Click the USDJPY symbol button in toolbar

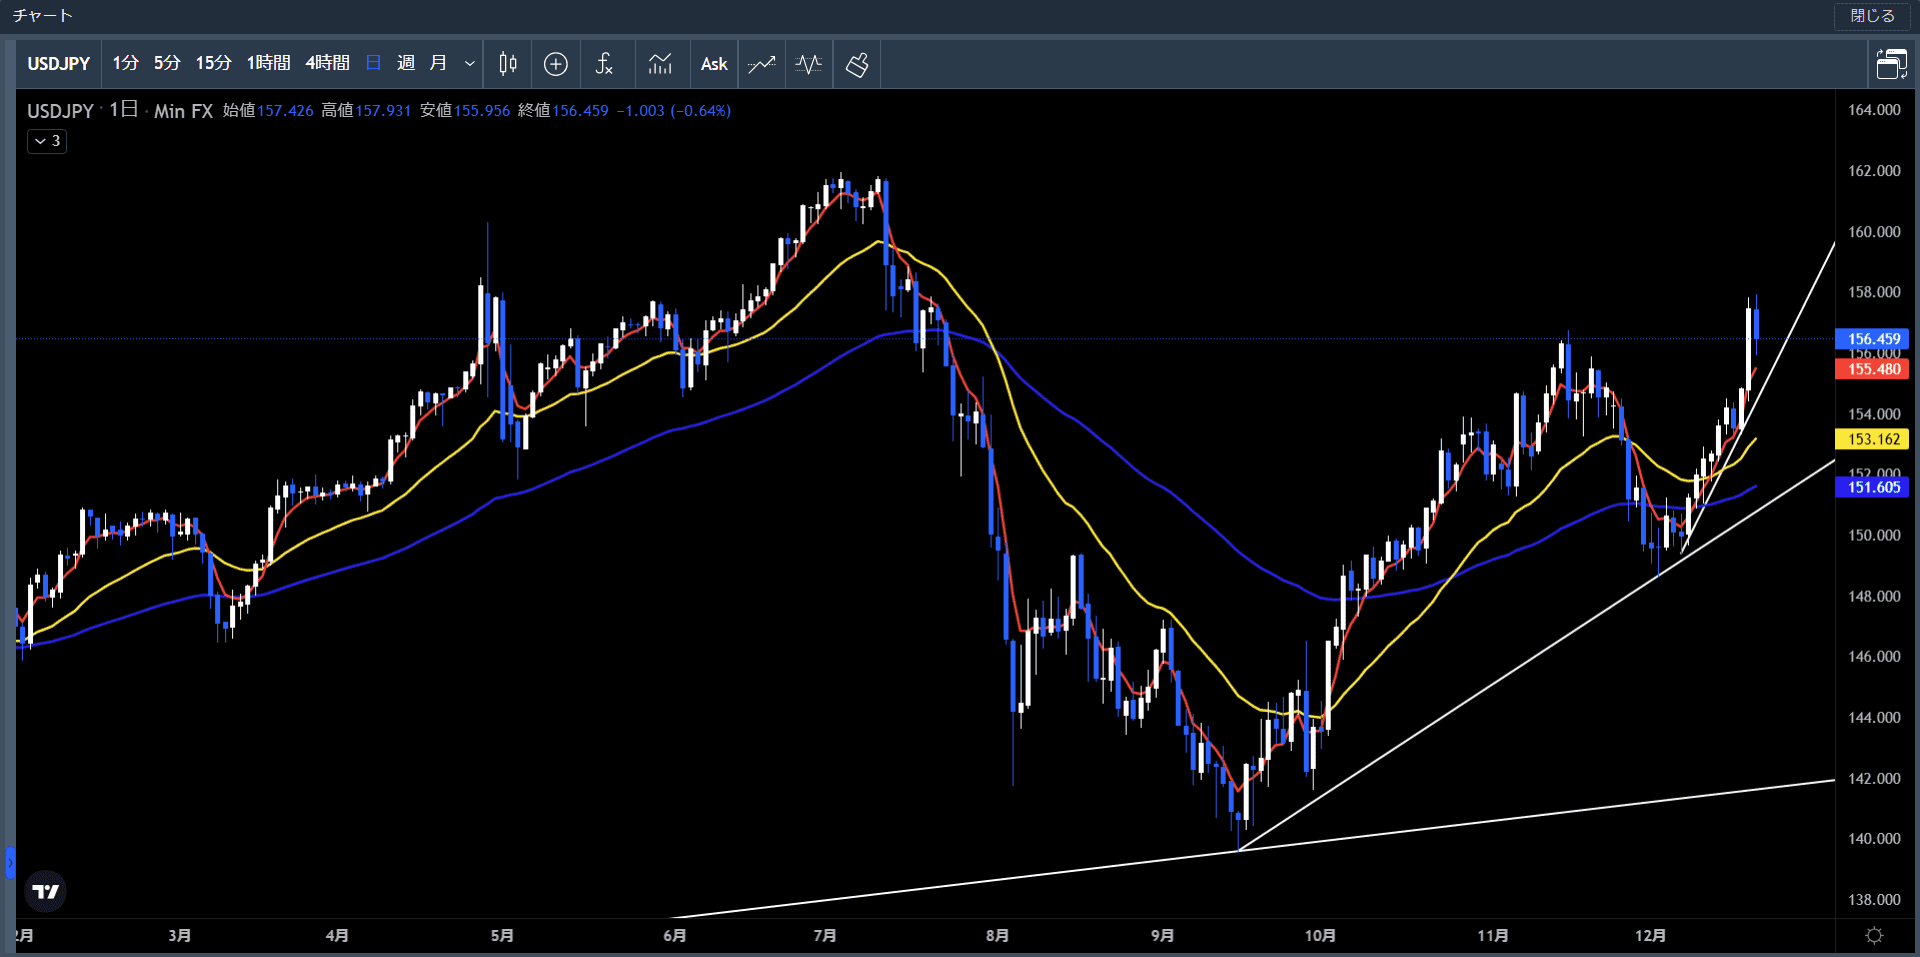click(59, 64)
